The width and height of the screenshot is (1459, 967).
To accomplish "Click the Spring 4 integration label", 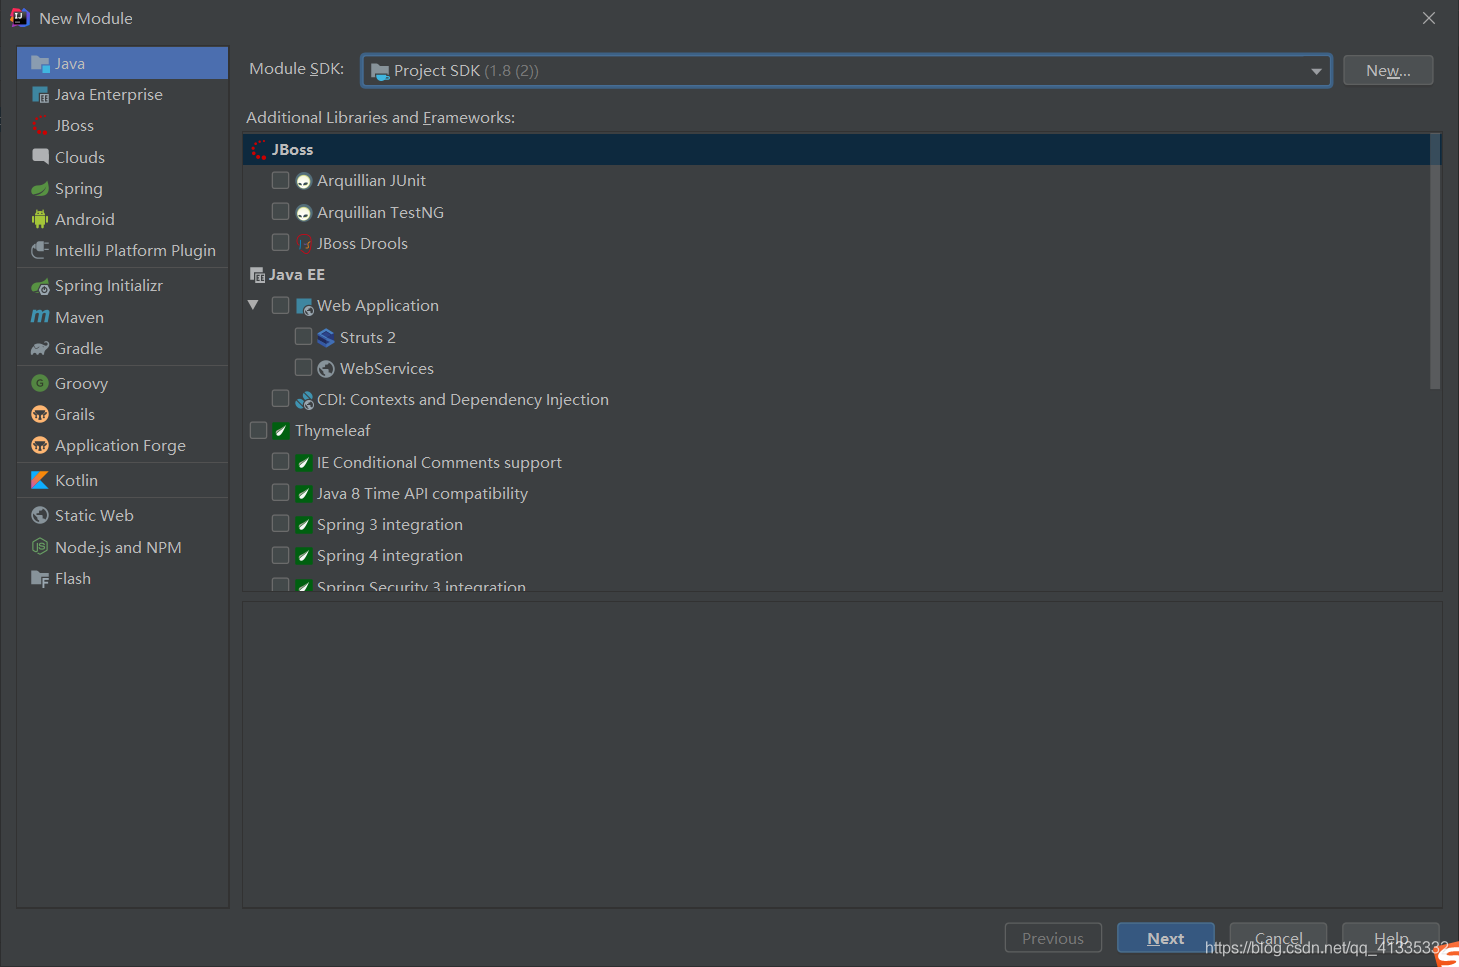I will pos(390,555).
